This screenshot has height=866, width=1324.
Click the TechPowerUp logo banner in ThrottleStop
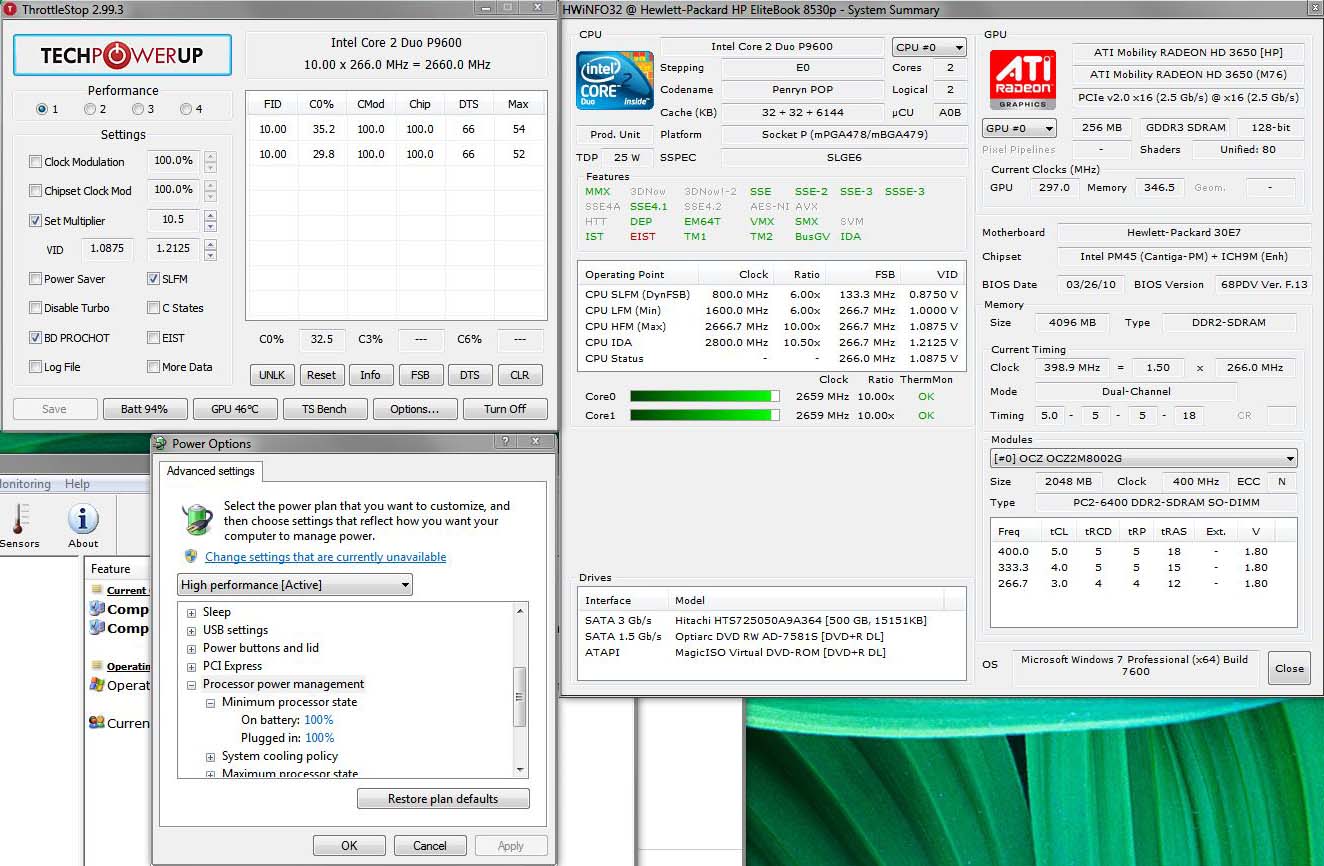click(122, 55)
